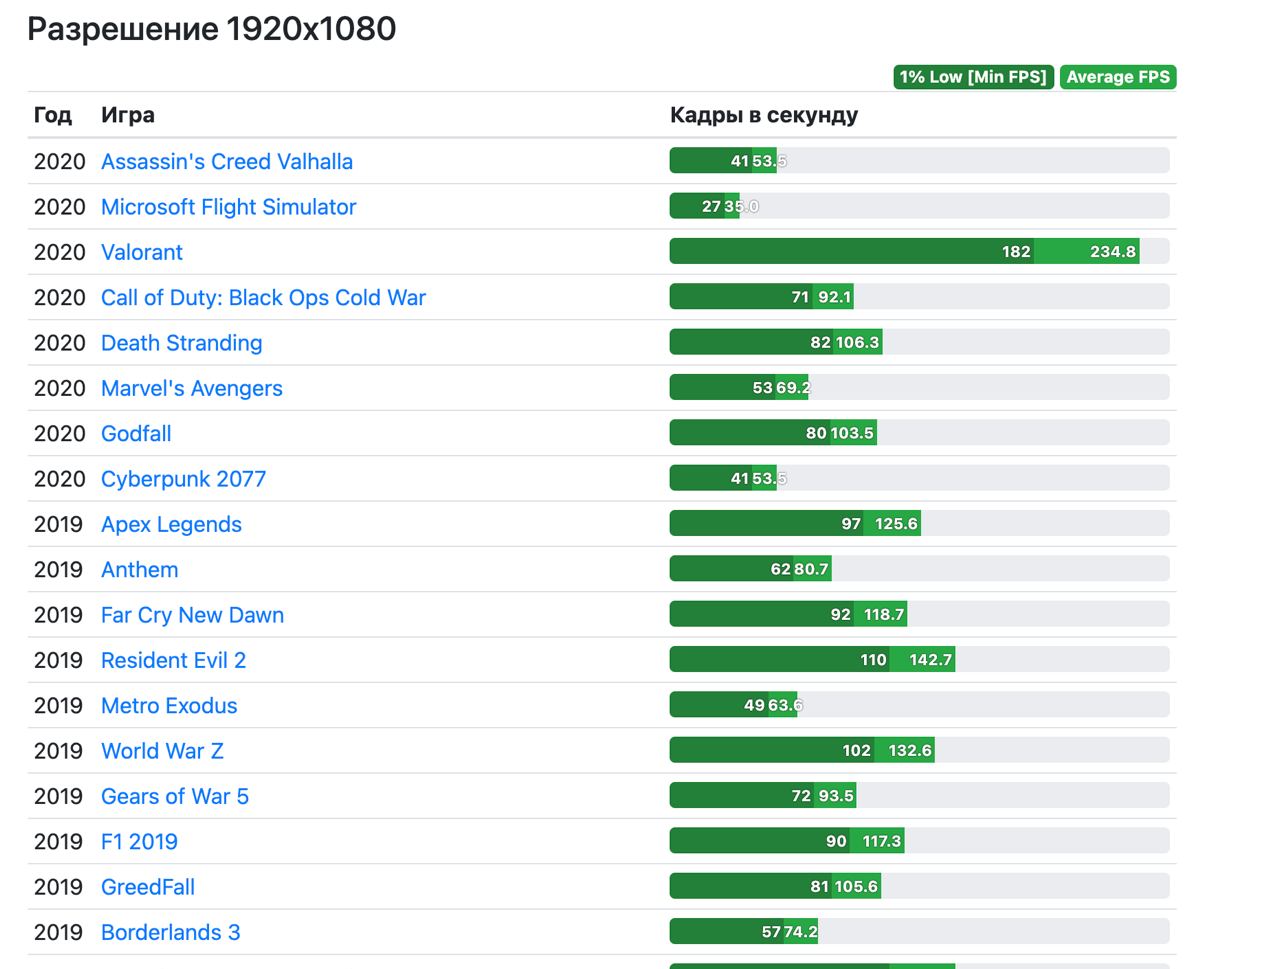This screenshot has width=1280, height=969.
Task: Click the Год column header
Action: tap(53, 115)
